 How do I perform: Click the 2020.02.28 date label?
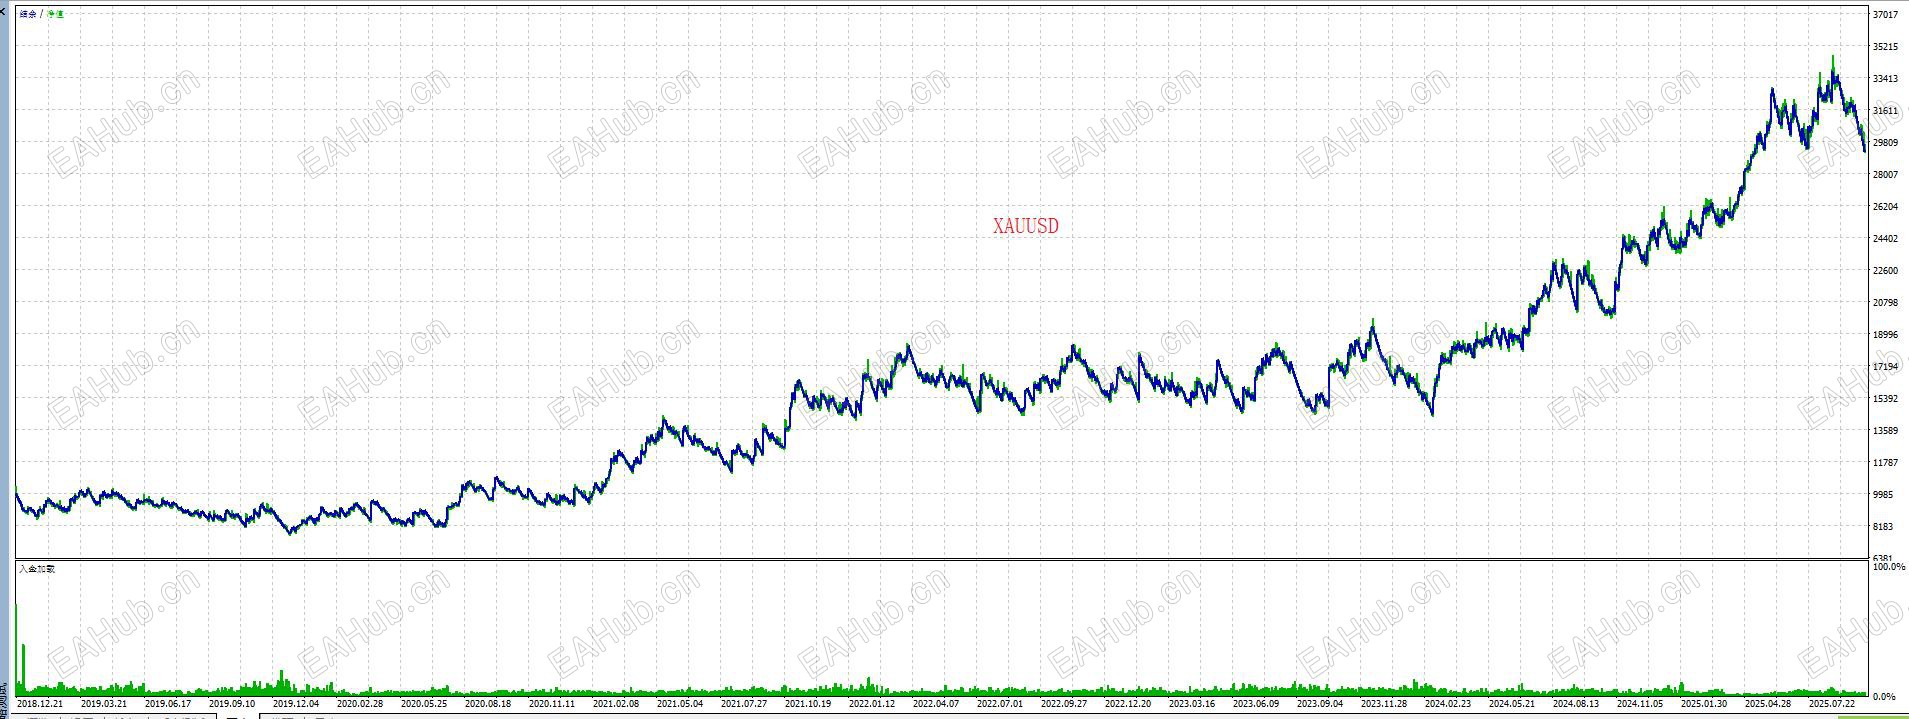[x=360, y=704]
